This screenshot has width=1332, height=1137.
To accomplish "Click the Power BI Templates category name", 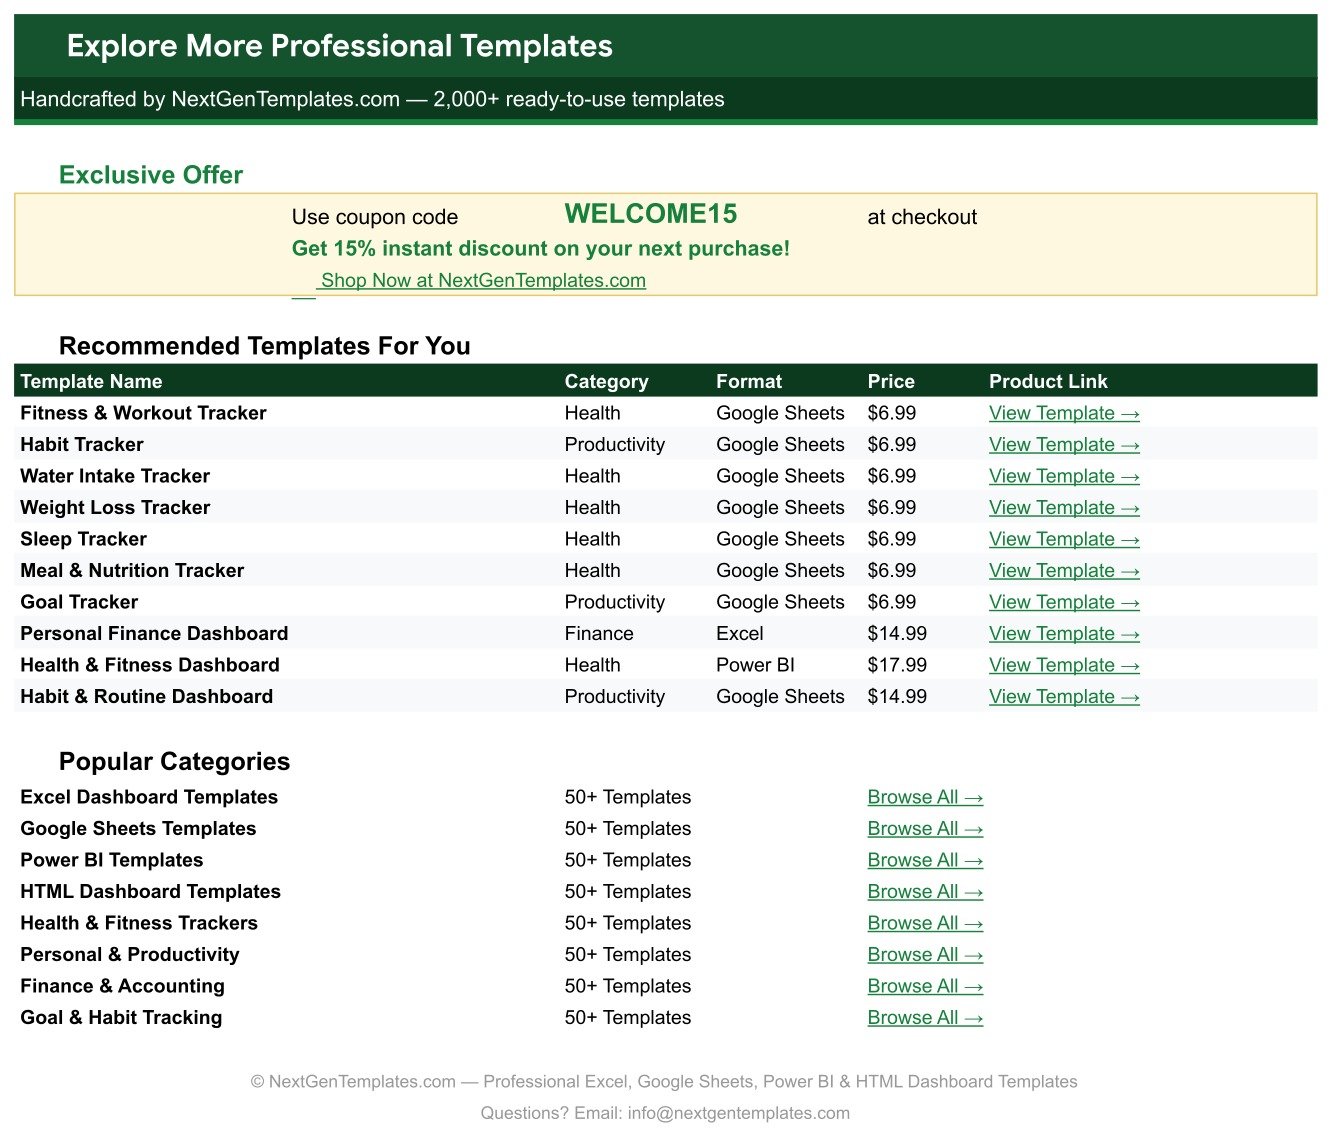I will [x=112, y=860].
